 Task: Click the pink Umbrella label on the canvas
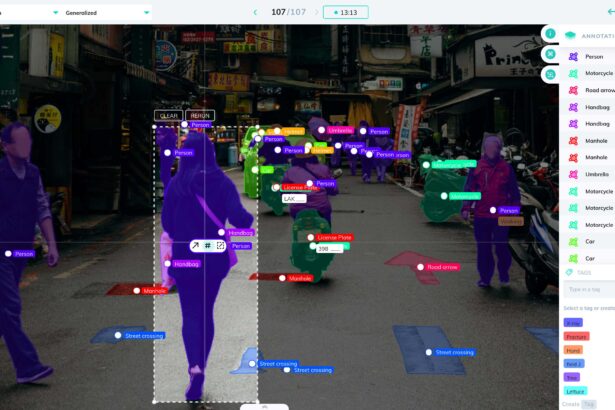[340, 130]
